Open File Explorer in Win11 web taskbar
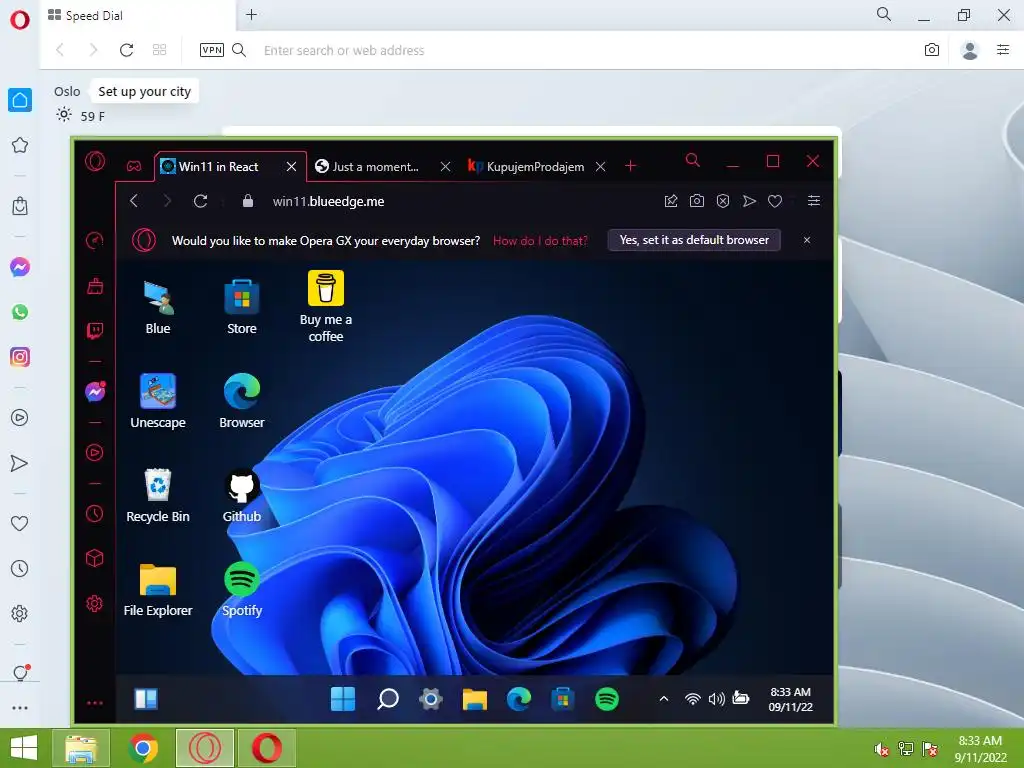This screenshot has width=1024, height=768. coord(475,699)
